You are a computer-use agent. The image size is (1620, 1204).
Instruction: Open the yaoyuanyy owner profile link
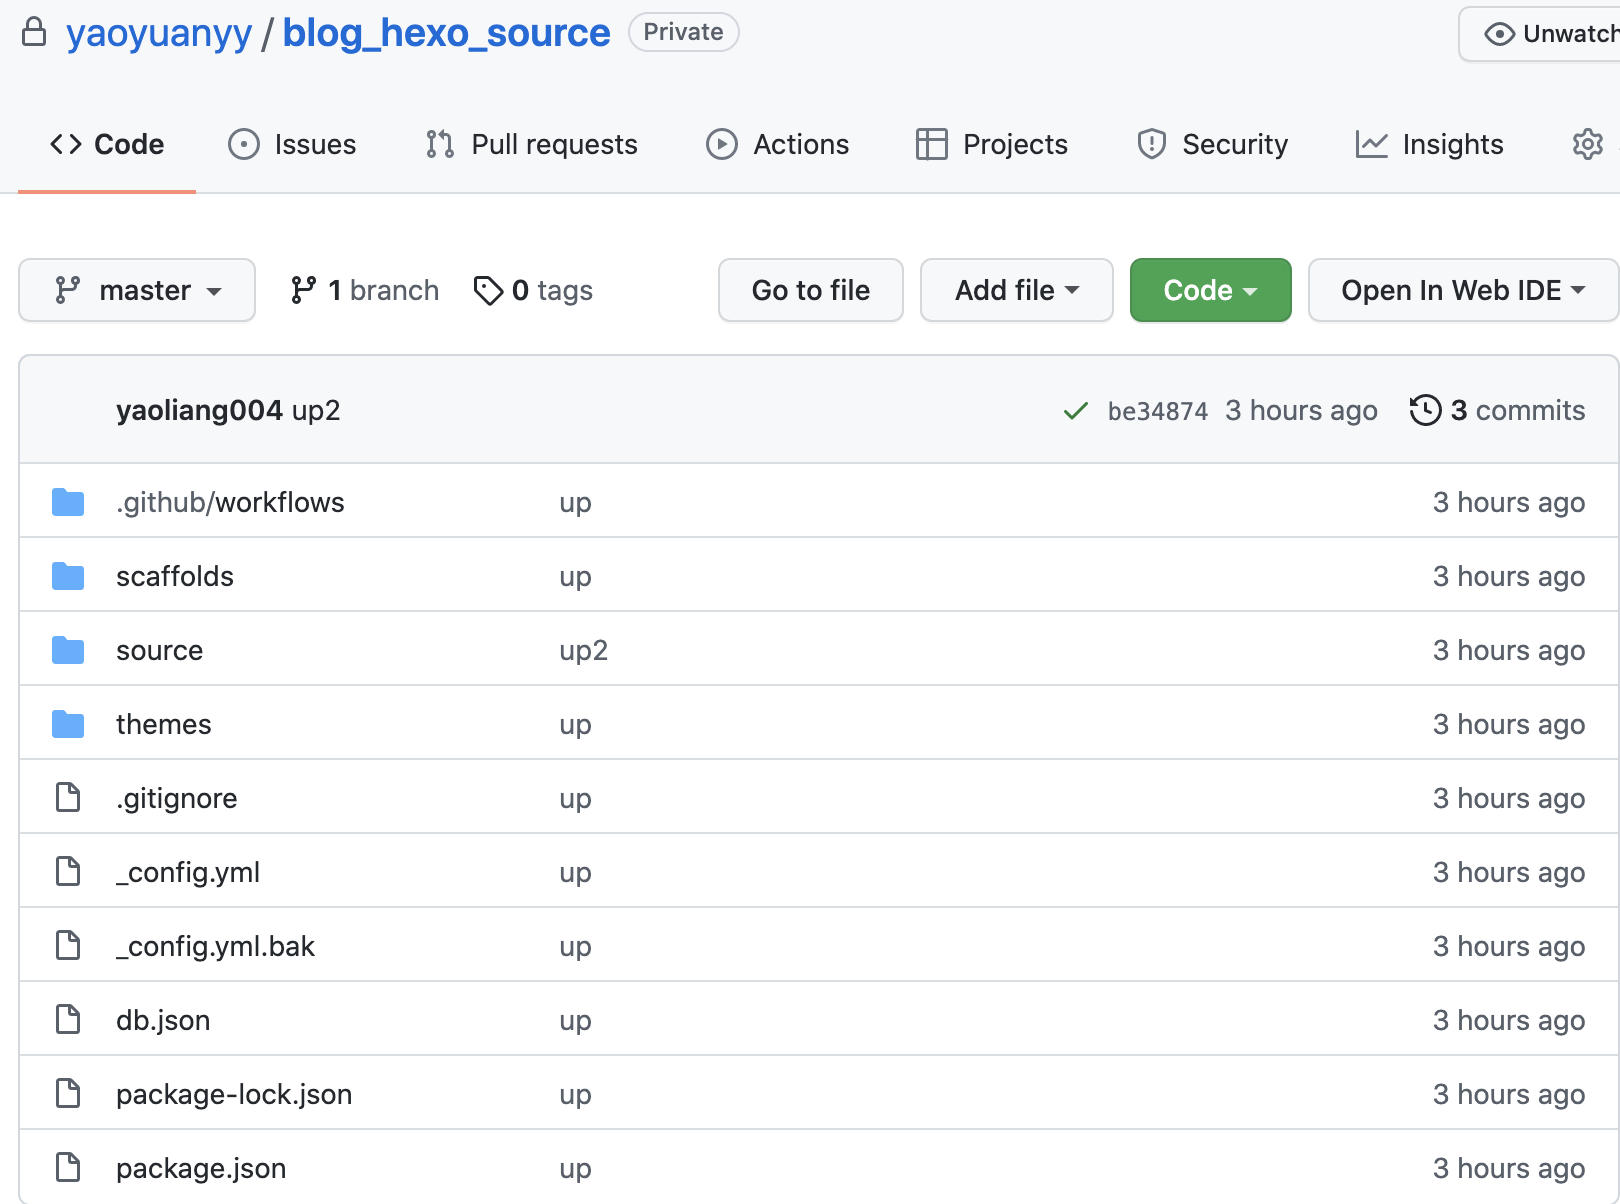point(159,33)
